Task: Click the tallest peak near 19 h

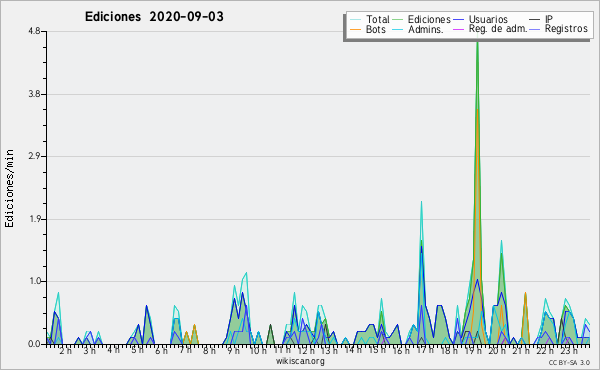Action: 477,42
